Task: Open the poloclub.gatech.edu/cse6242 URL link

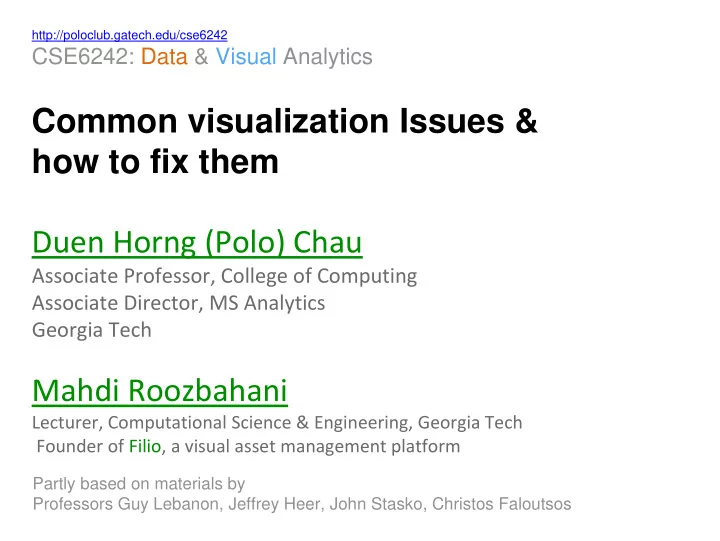Action: coord(129,35)
